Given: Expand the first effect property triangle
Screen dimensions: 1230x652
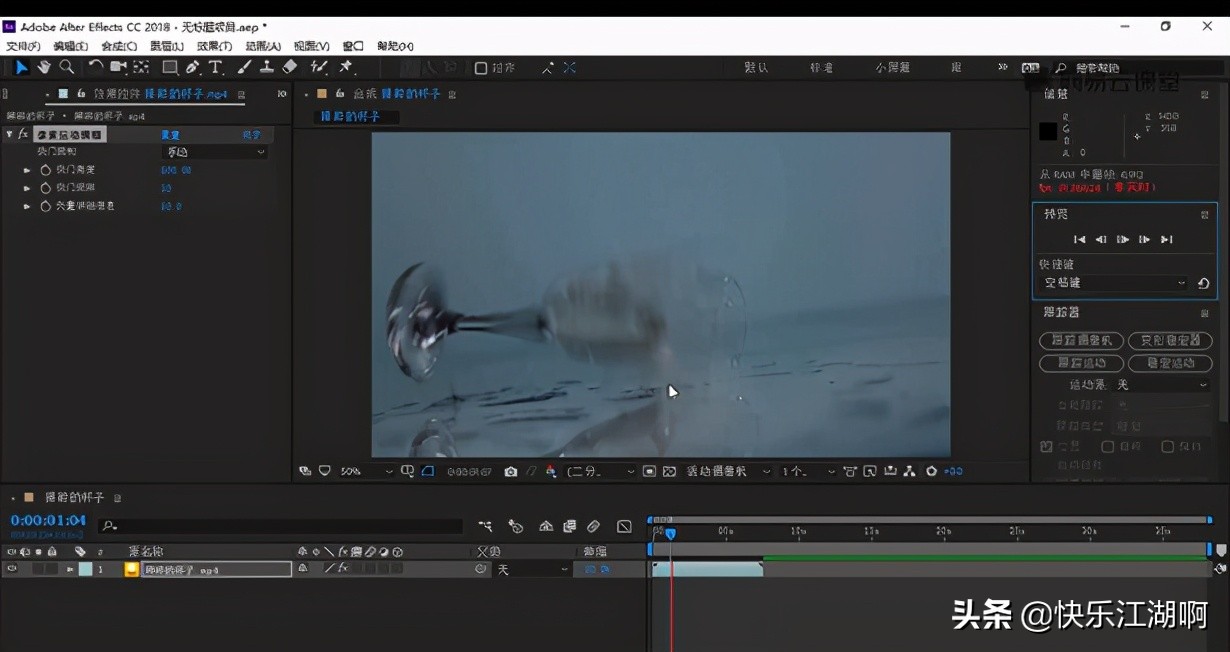Looking at the screenshot, I should 27,170.
